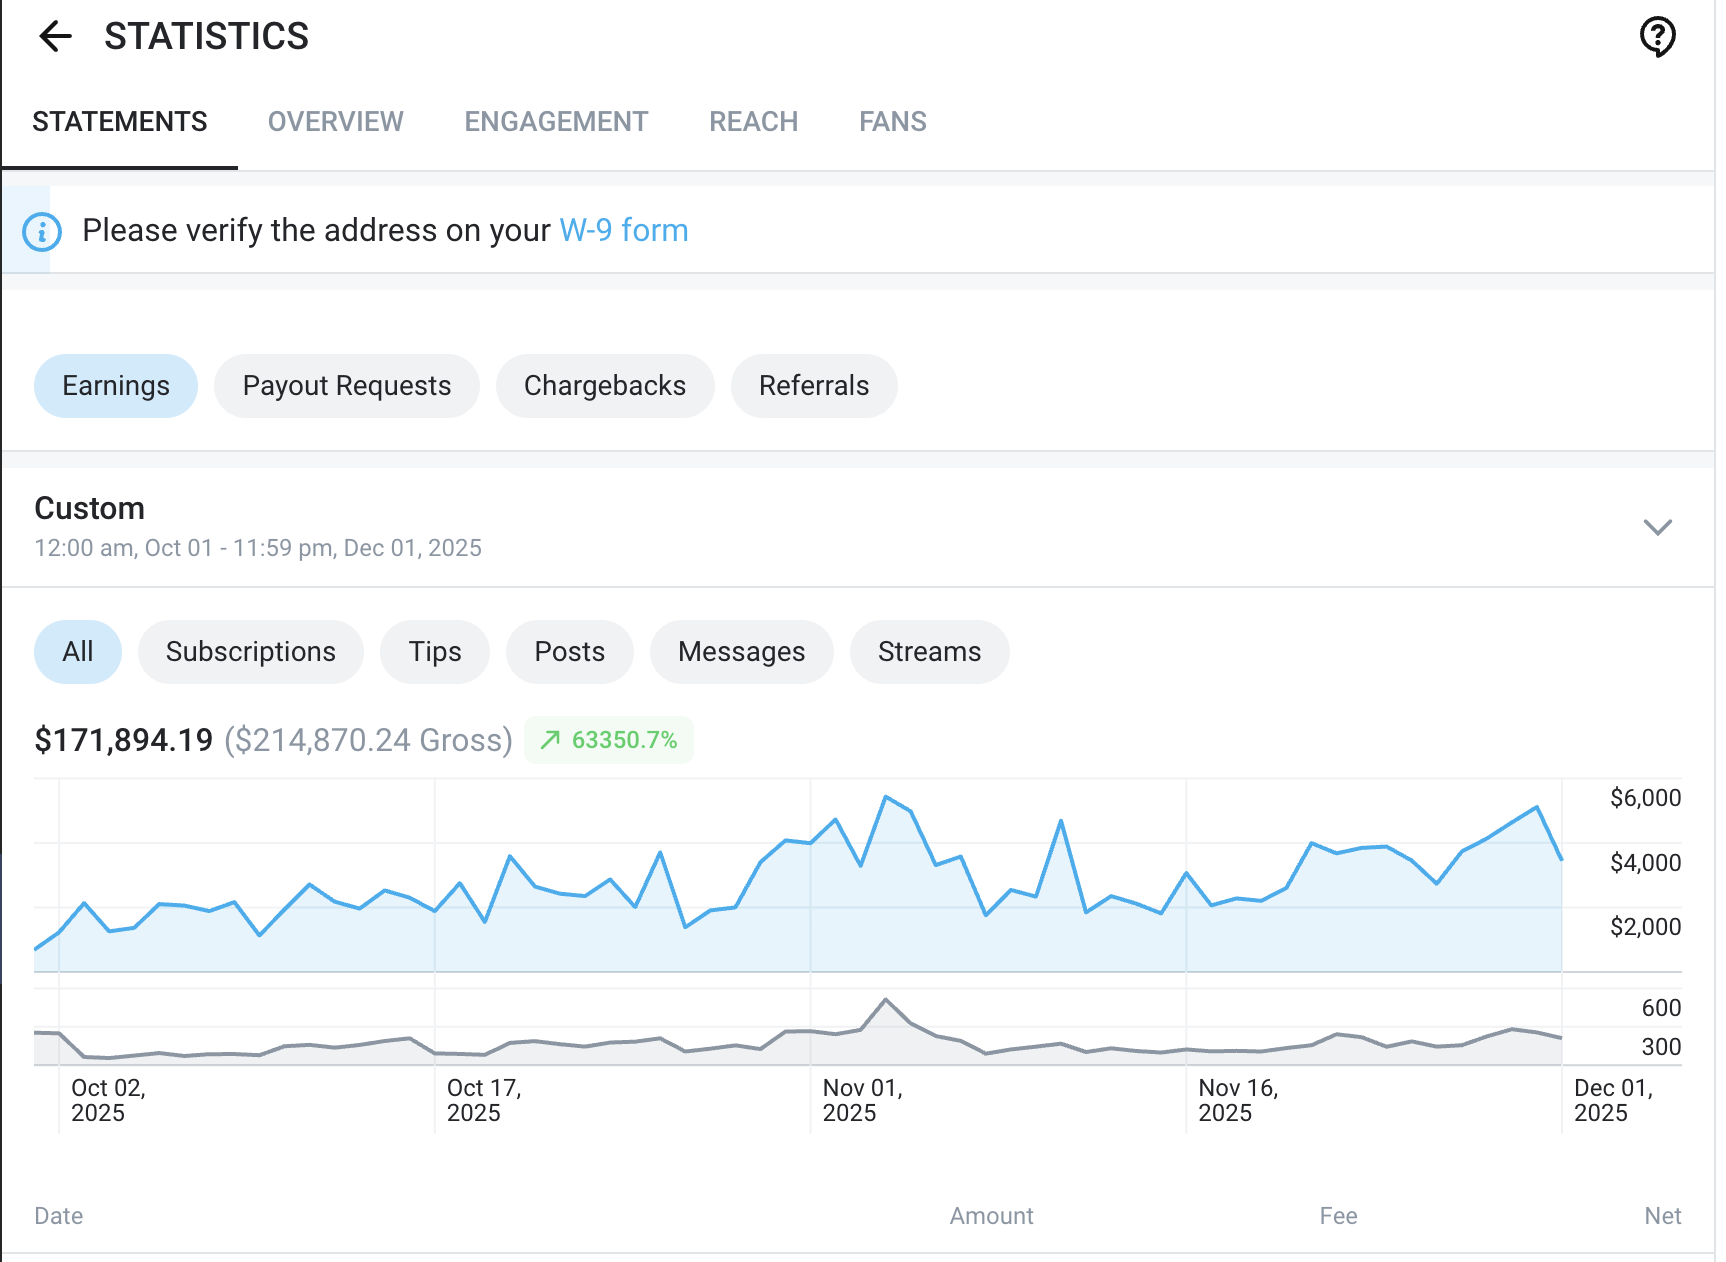Switch to the Referrals statement
This screenshot has height=1262, width=1726.
point(814,385)
